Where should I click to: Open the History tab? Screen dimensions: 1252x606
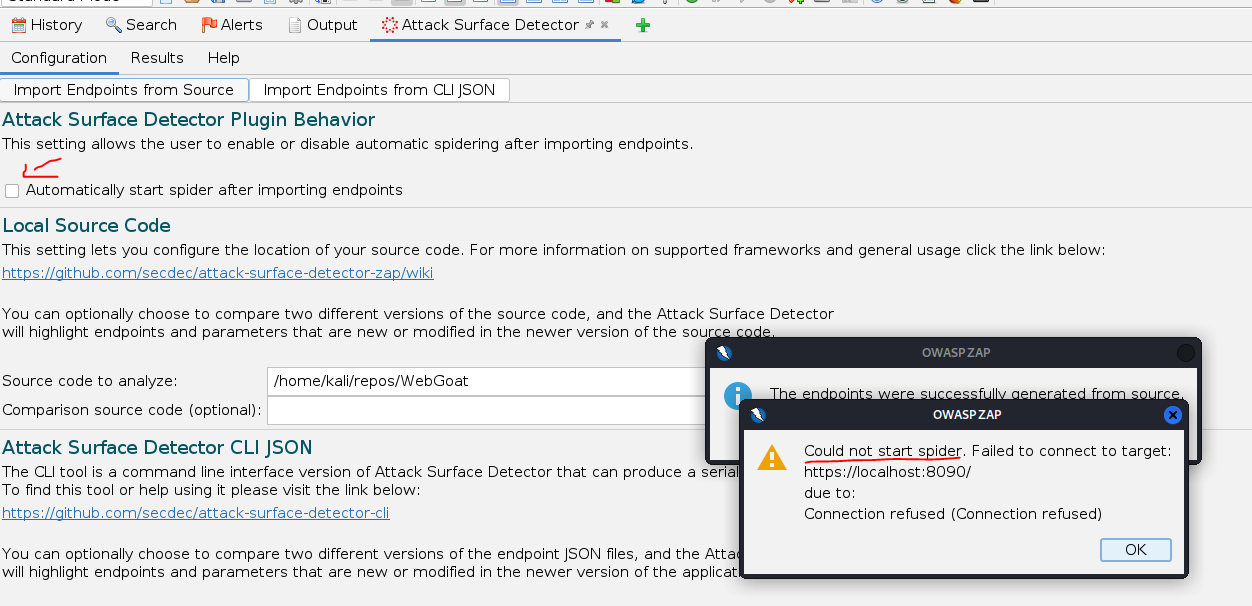coord(47,25)
